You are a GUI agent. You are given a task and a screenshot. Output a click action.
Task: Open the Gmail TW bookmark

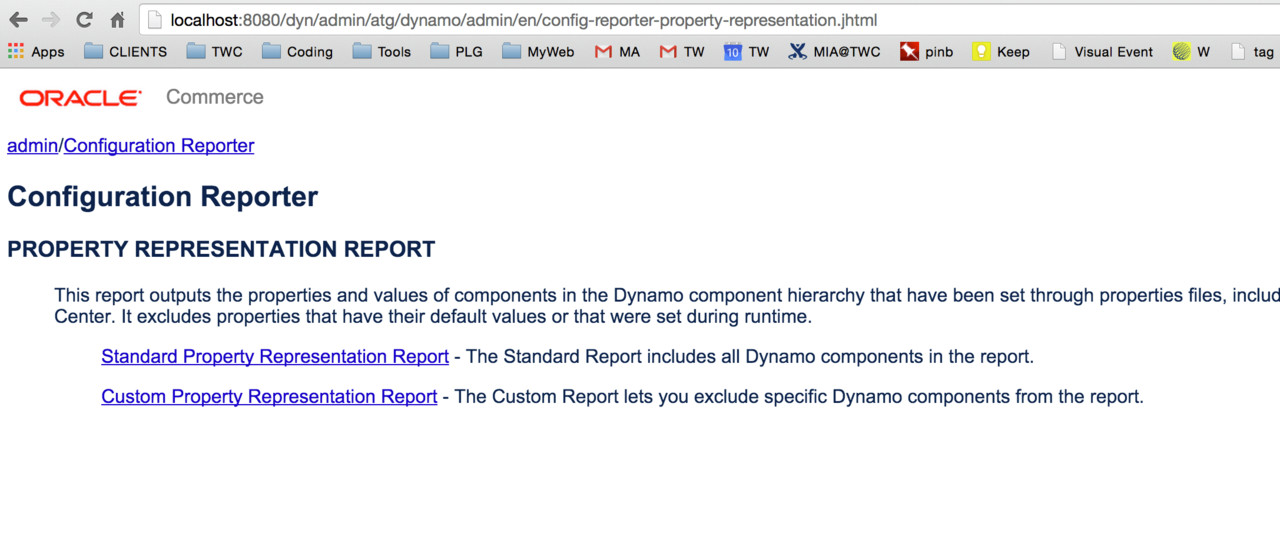(682, 52)
